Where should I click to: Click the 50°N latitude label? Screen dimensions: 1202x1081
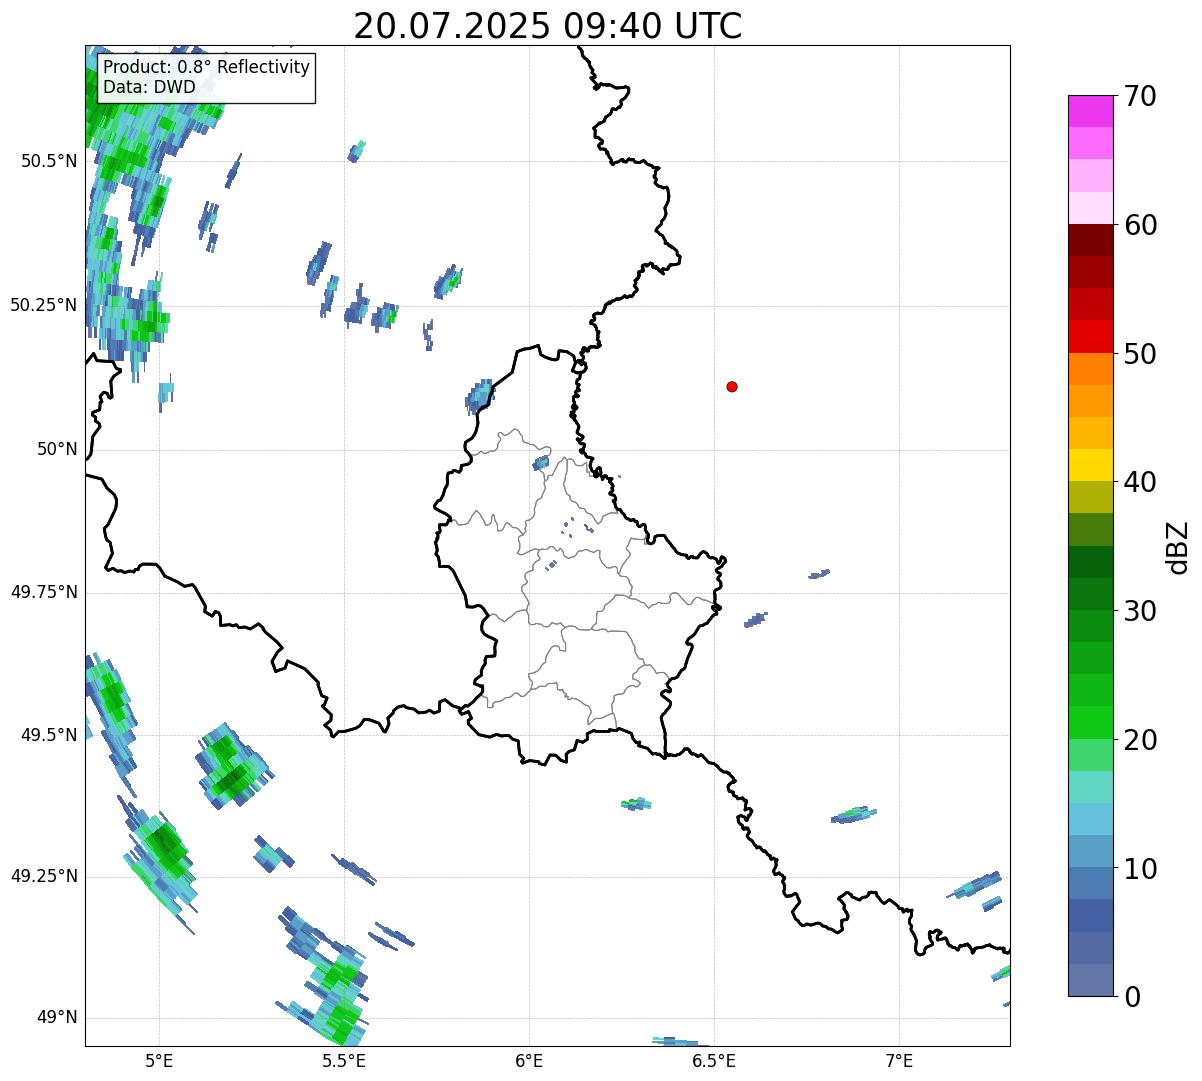(x=57, y=449)
